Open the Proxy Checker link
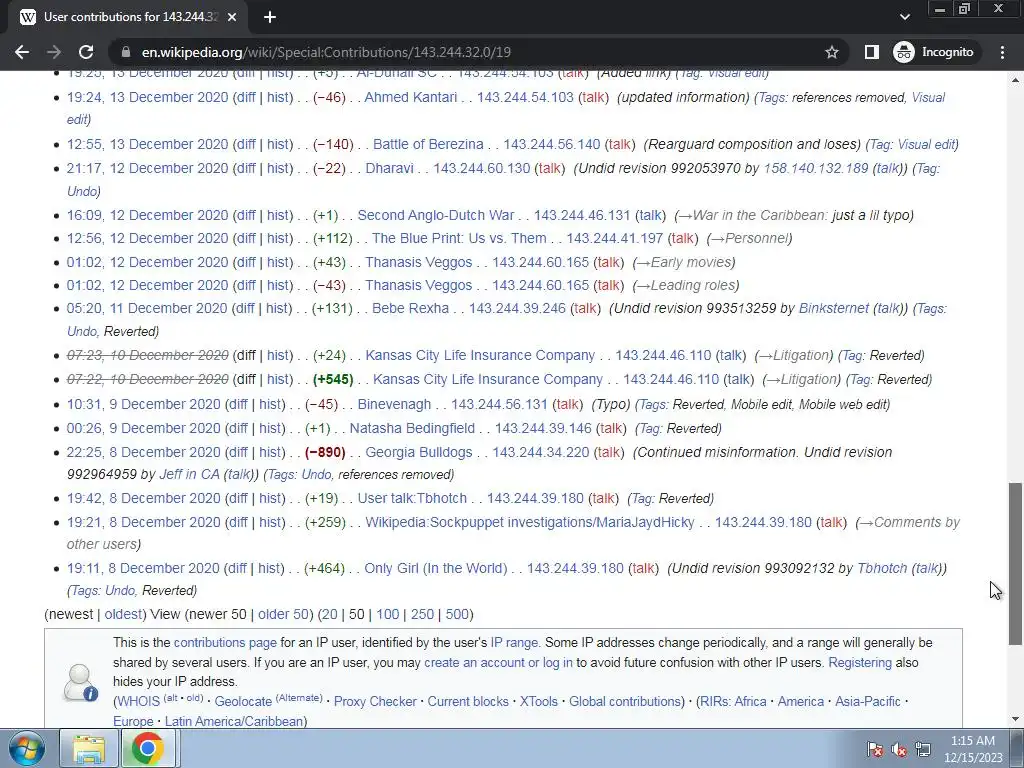This screenshot has width=1024, height=768. coord(375,701)
